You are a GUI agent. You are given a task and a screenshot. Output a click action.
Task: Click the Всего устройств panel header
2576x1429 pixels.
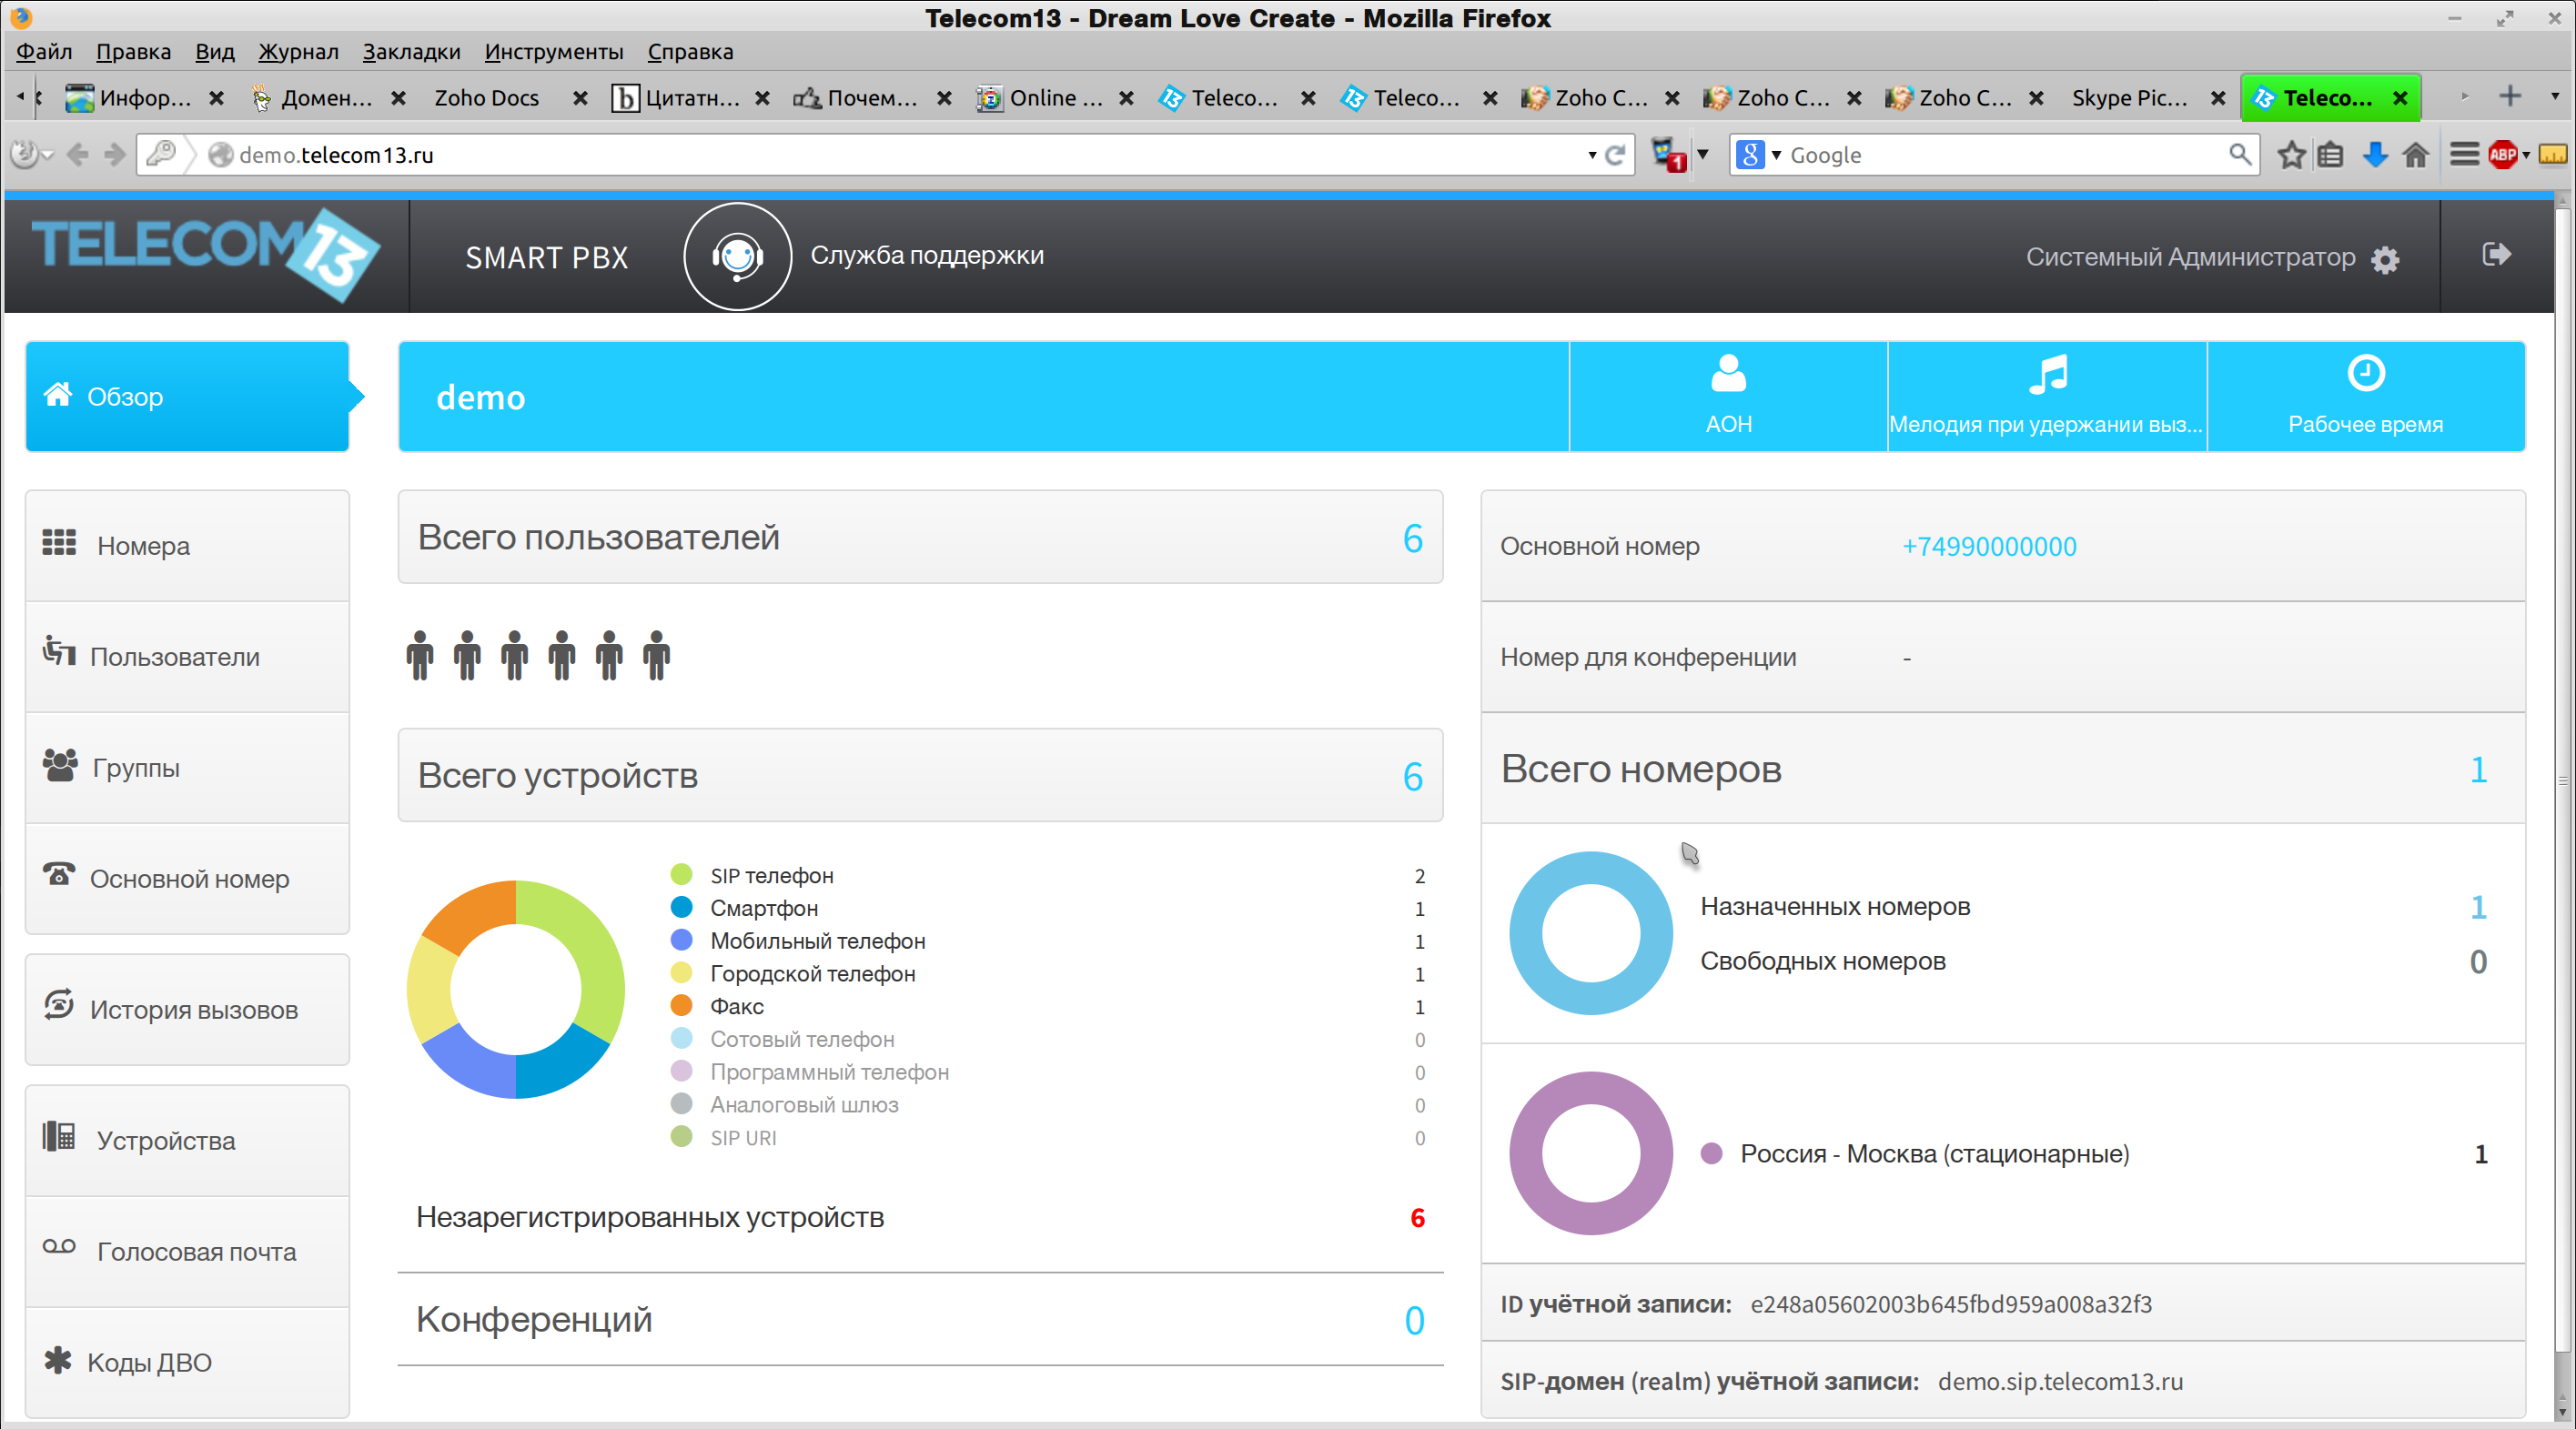click(920, 775)
